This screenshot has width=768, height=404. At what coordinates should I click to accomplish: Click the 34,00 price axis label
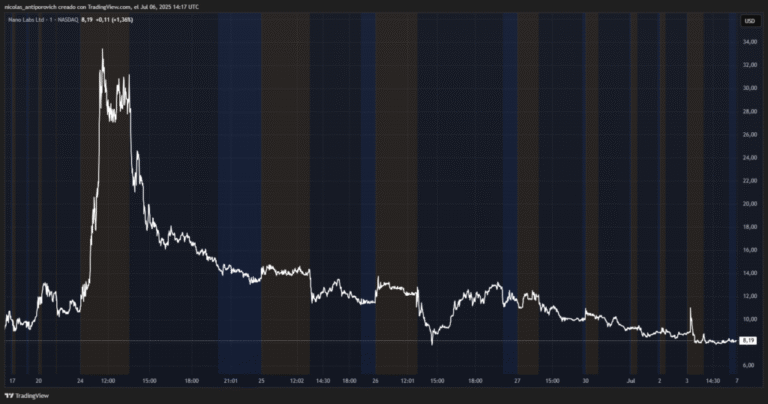coord(750,42)
